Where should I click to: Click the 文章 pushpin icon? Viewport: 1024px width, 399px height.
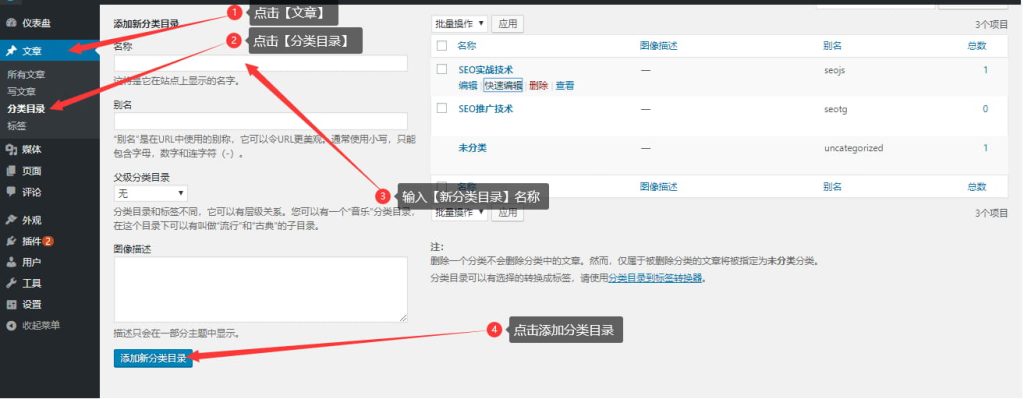(11, 51)
